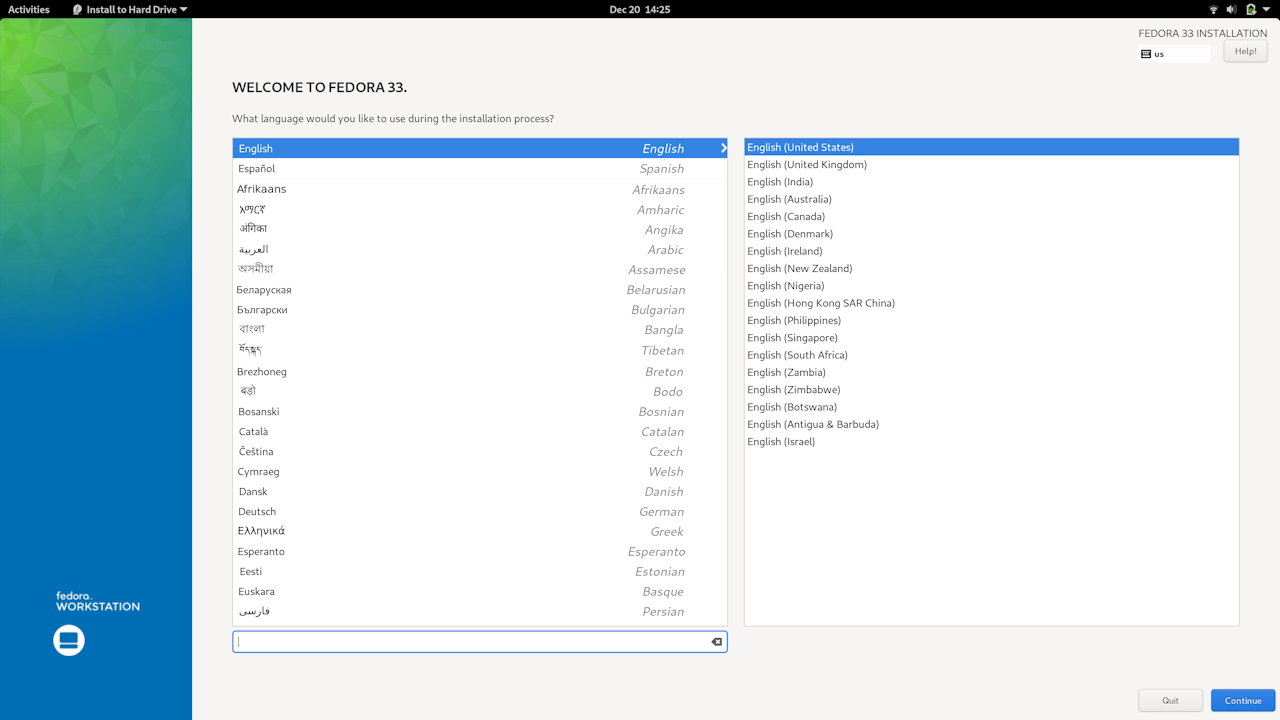Select Bulgarian language row

[480, 309]
